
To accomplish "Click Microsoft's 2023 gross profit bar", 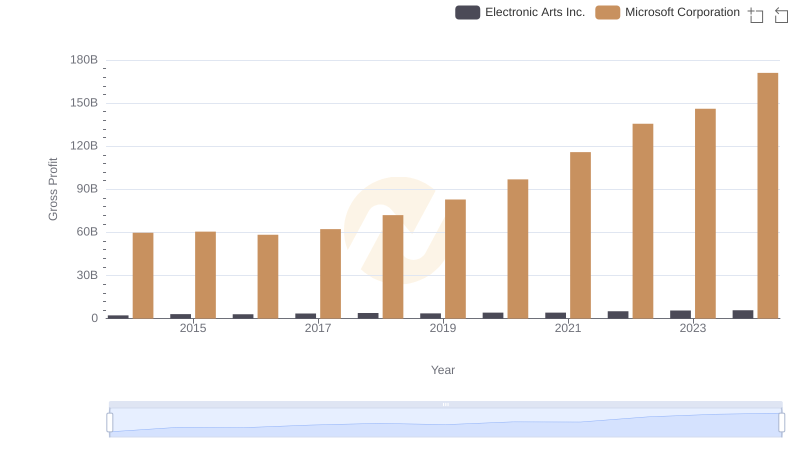I will point(705,214).
